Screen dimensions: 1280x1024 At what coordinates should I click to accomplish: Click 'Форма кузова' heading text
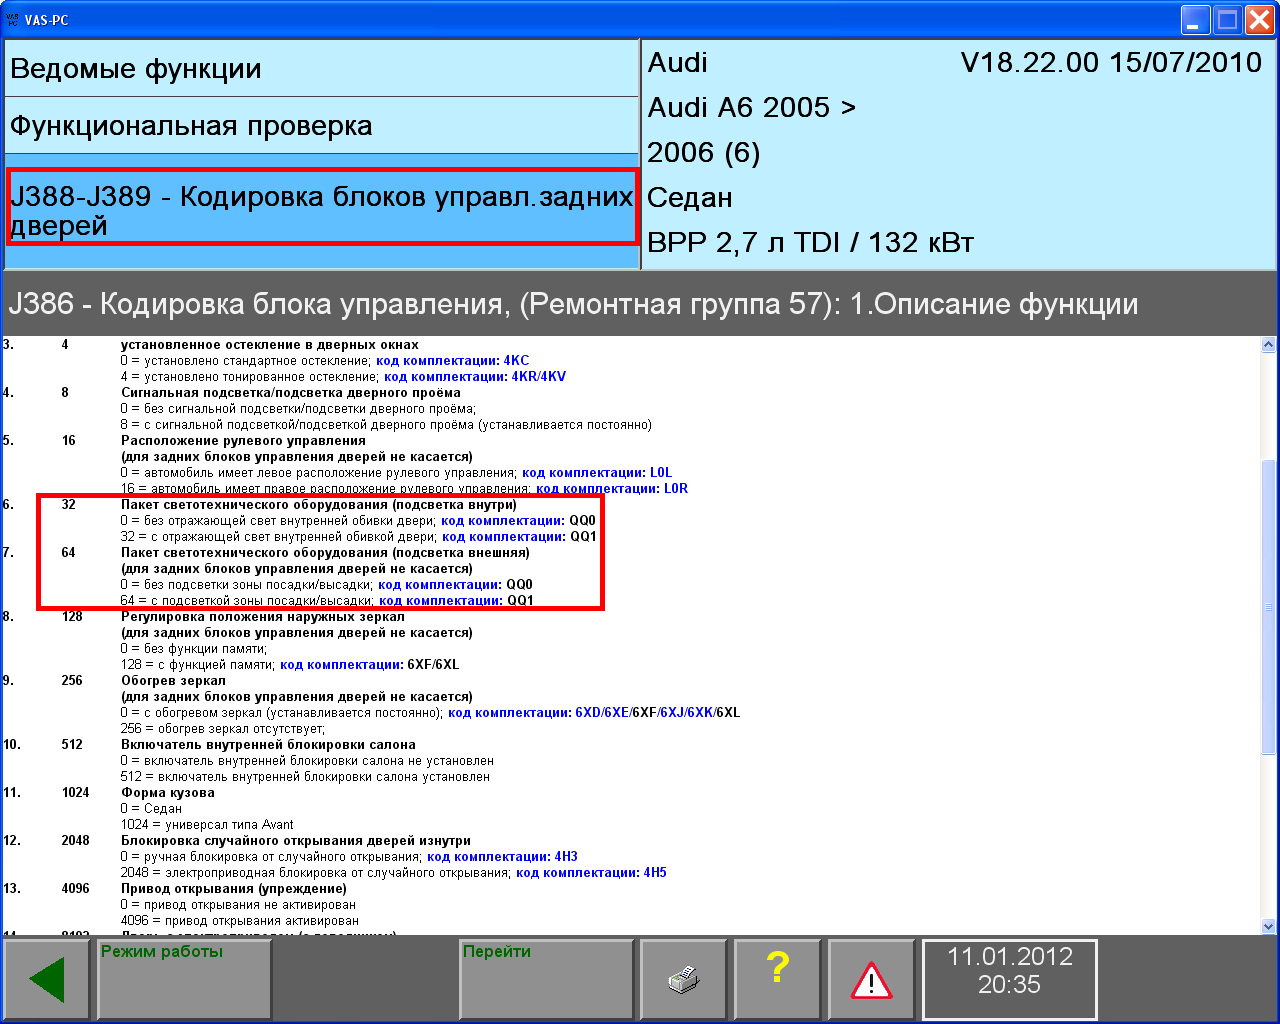click(168, 793)
